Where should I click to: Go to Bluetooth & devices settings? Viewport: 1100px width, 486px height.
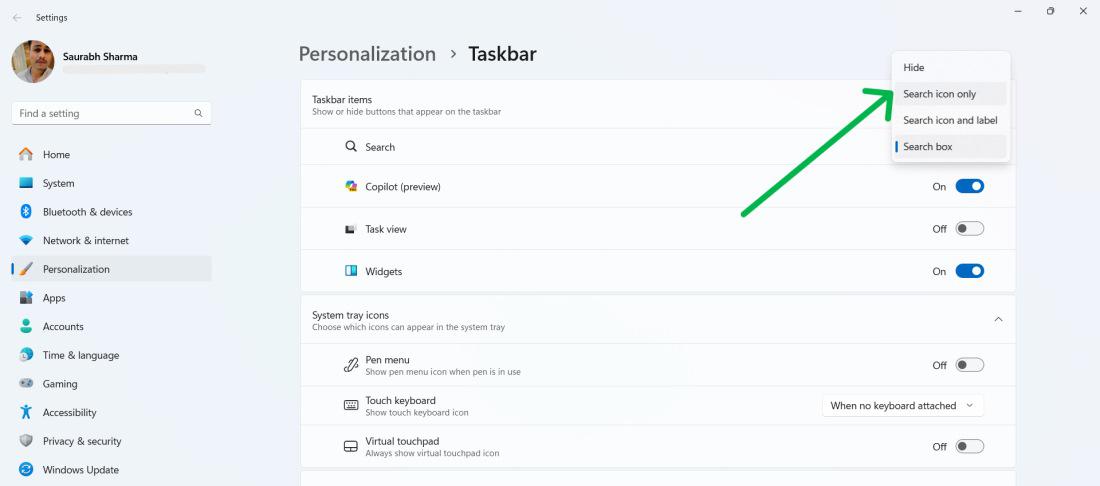click(87, 212)
